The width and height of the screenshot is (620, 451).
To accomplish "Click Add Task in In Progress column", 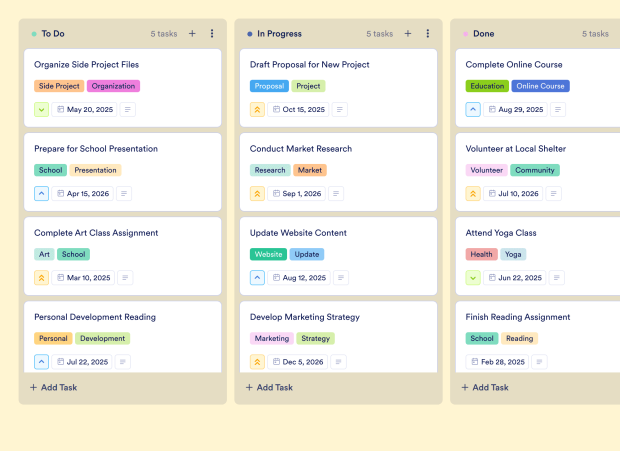I will click(270, 387).
